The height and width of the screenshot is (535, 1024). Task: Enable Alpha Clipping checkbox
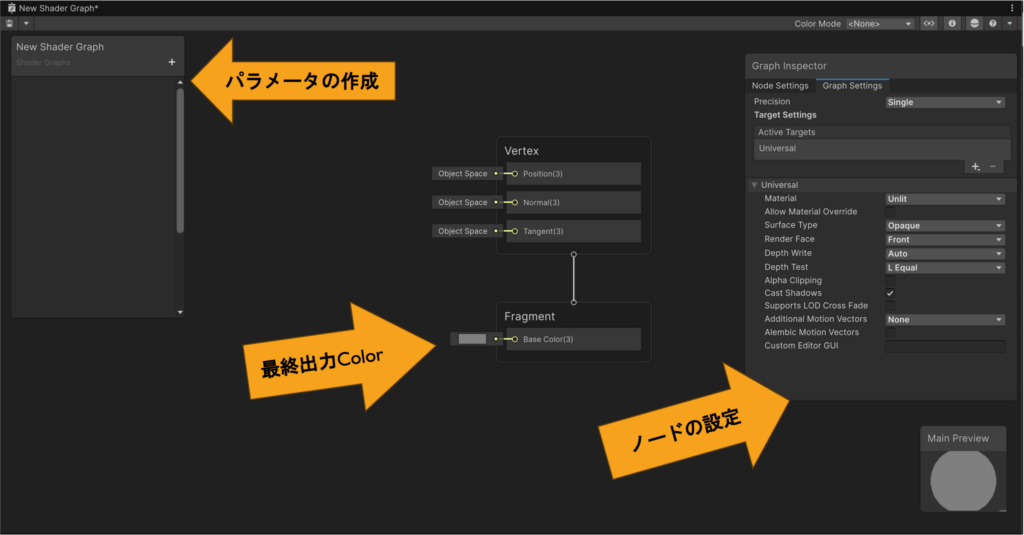click(890, 281)
